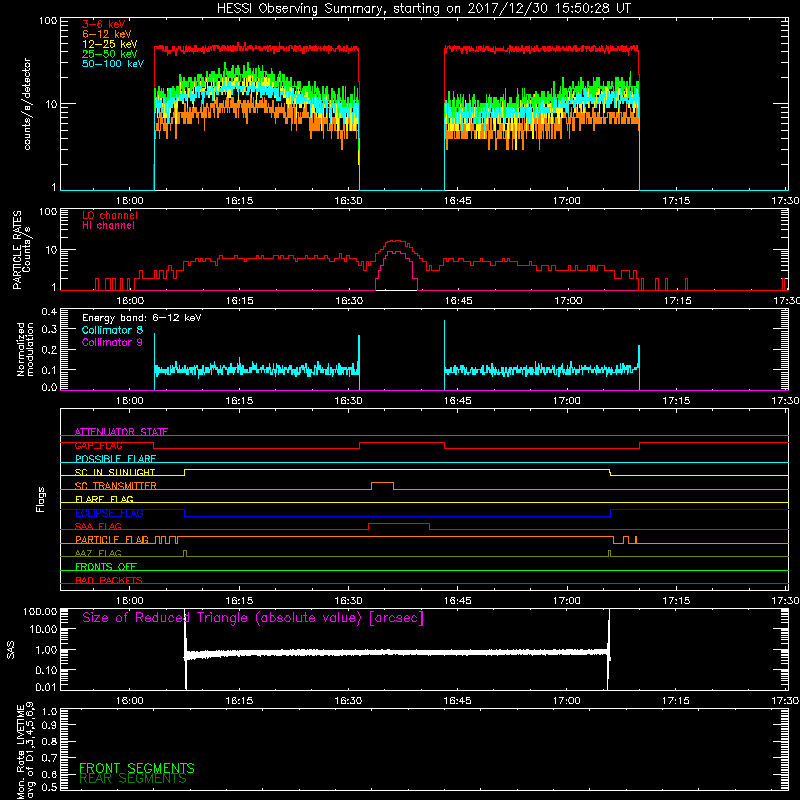Click the 'counts/s/detector' axis label
This screenshot has height=800, width=800.
(x=27, y=104)
